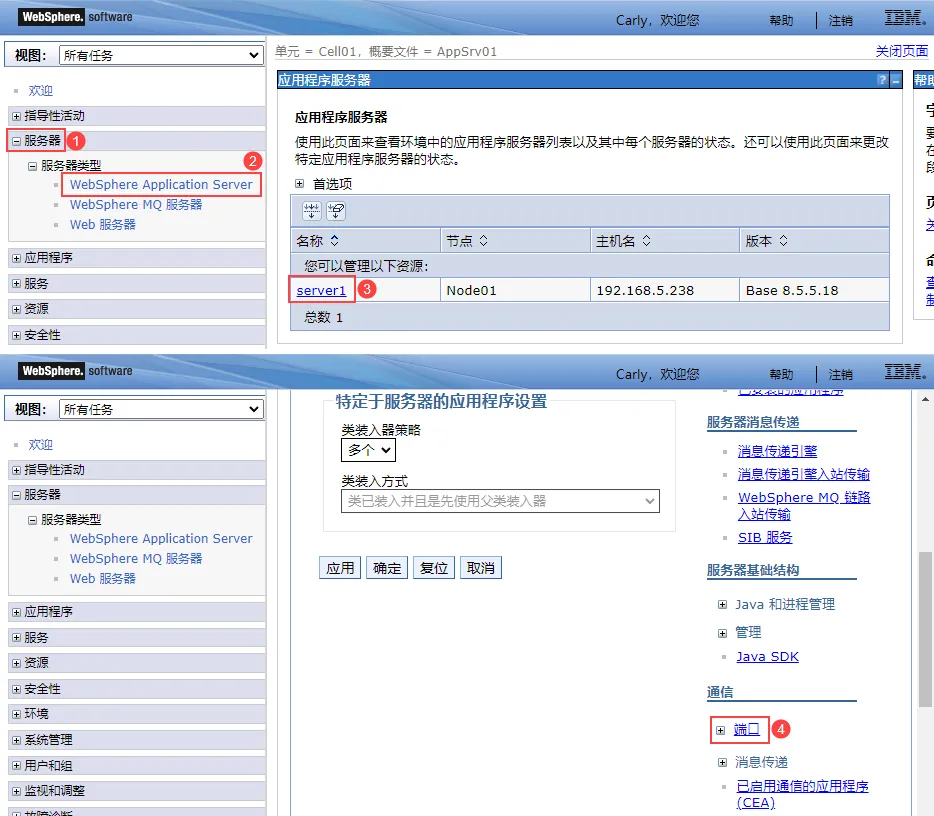The image size is (934, 816).
Task: Expand 应用程序 in upper console tree
Action: click(x=17, y=258)
